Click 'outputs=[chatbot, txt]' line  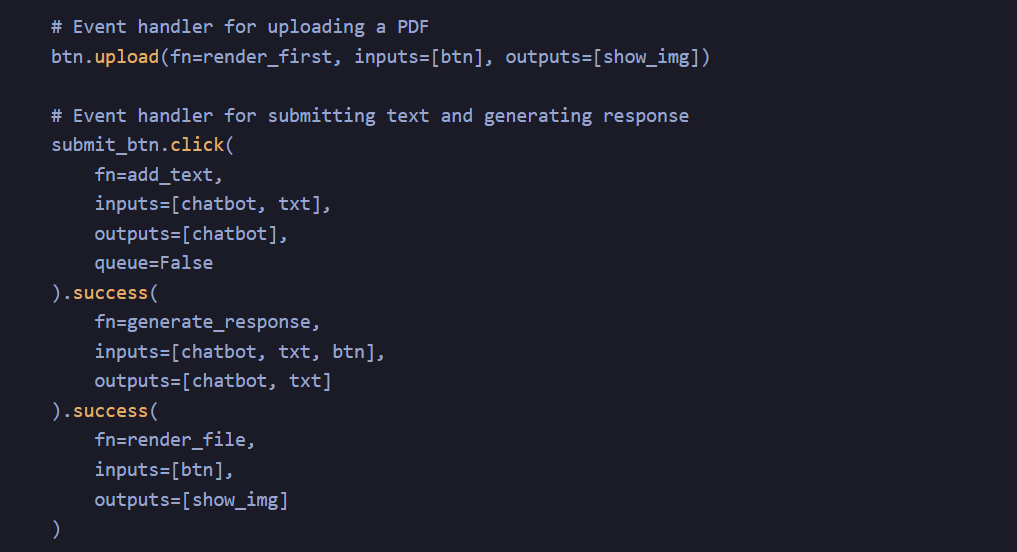click(x=213, y=381)
